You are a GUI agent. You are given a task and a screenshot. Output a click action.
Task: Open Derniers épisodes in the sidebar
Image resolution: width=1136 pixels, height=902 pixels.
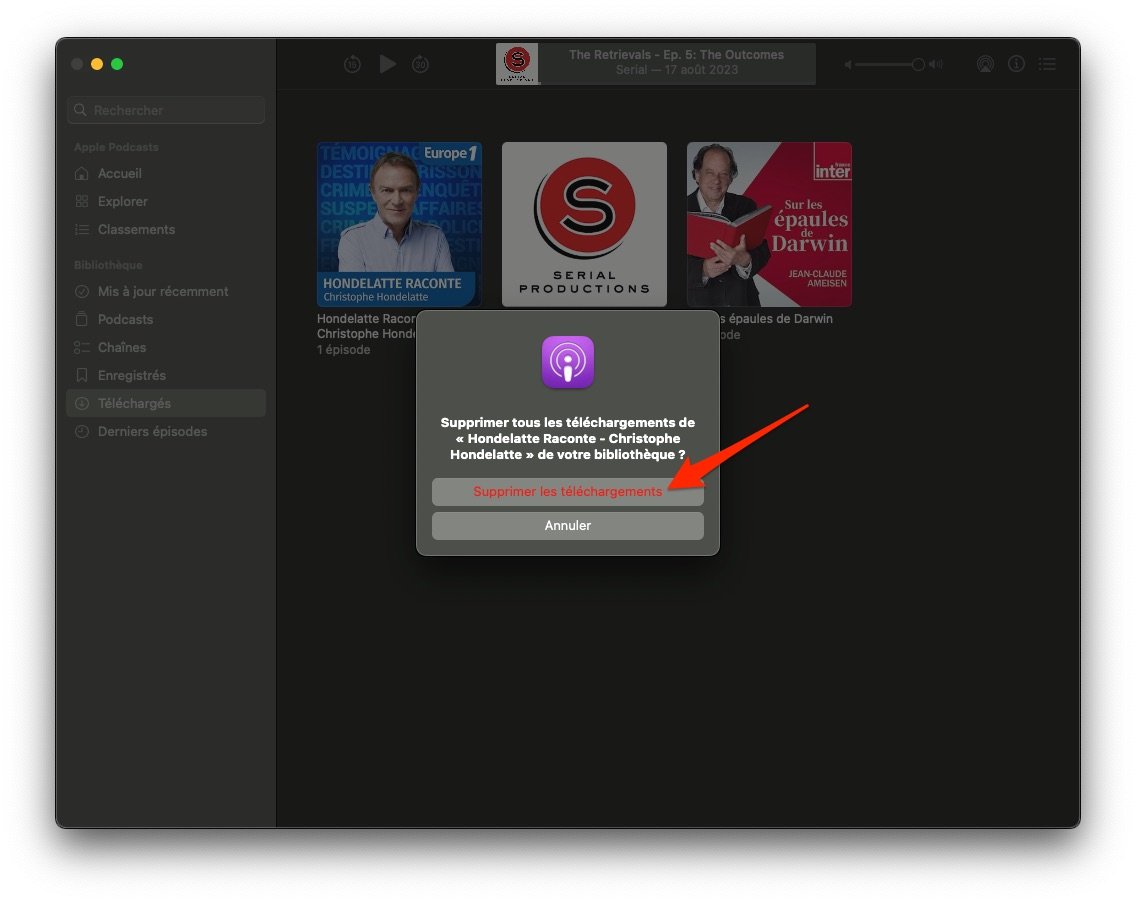click(166, 432)
